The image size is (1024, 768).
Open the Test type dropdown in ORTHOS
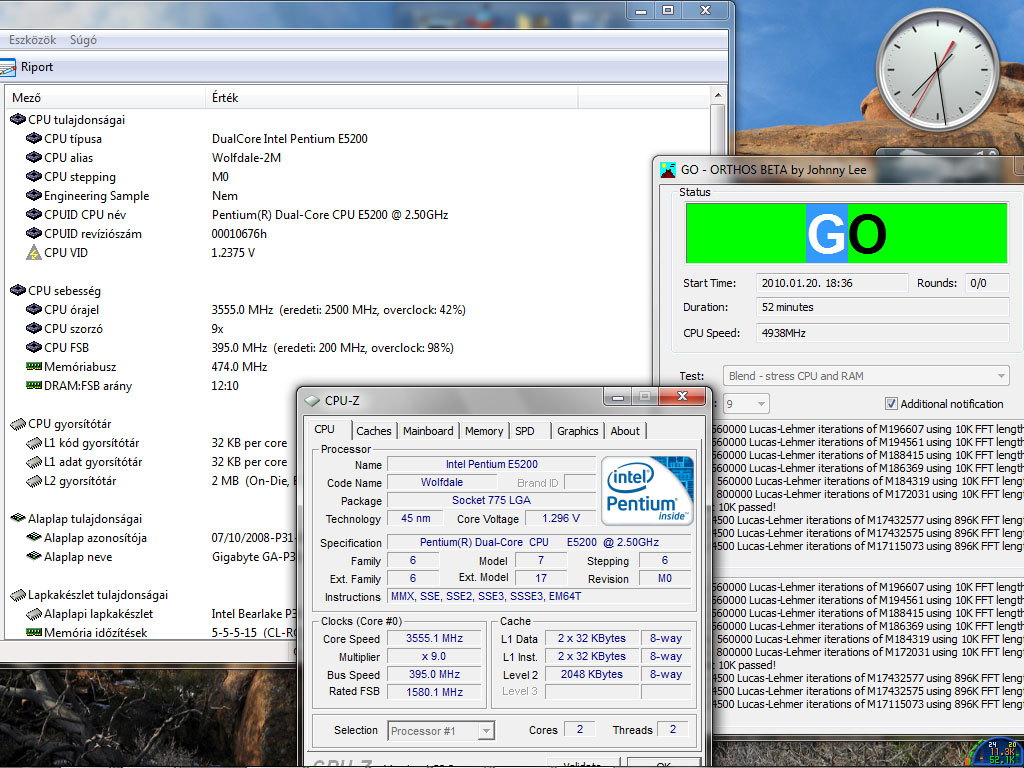coord(866,376)
